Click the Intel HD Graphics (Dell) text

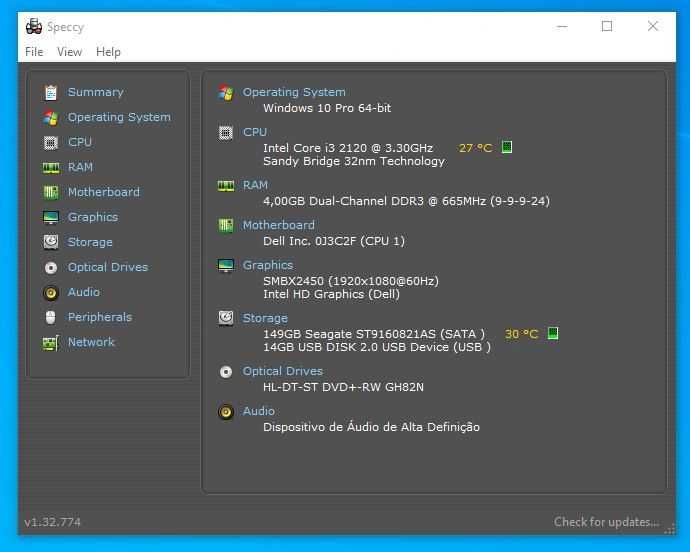point(331,294)
